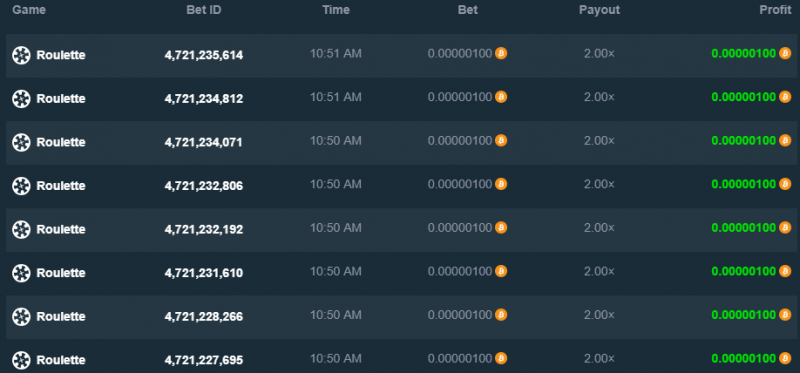Click the Roulette icon for bet 4,721,227,695

pyautogui.click(x=21, y=360)
